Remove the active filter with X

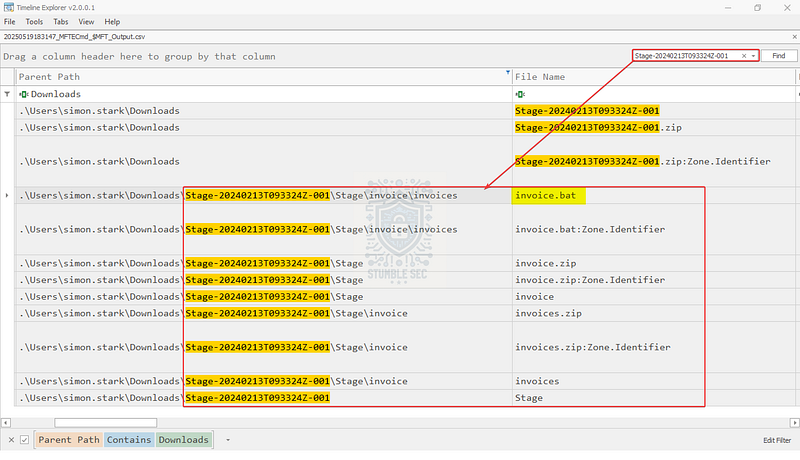tap(11, 440)
